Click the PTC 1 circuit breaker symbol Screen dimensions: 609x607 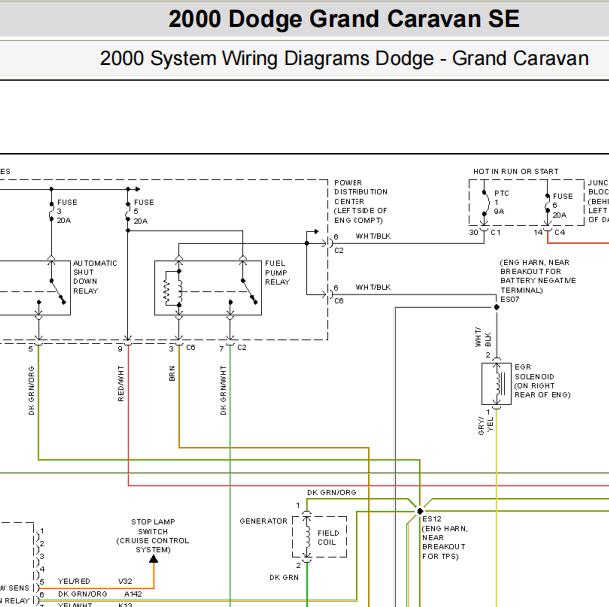pyautogui.click(x=485, y=203)
